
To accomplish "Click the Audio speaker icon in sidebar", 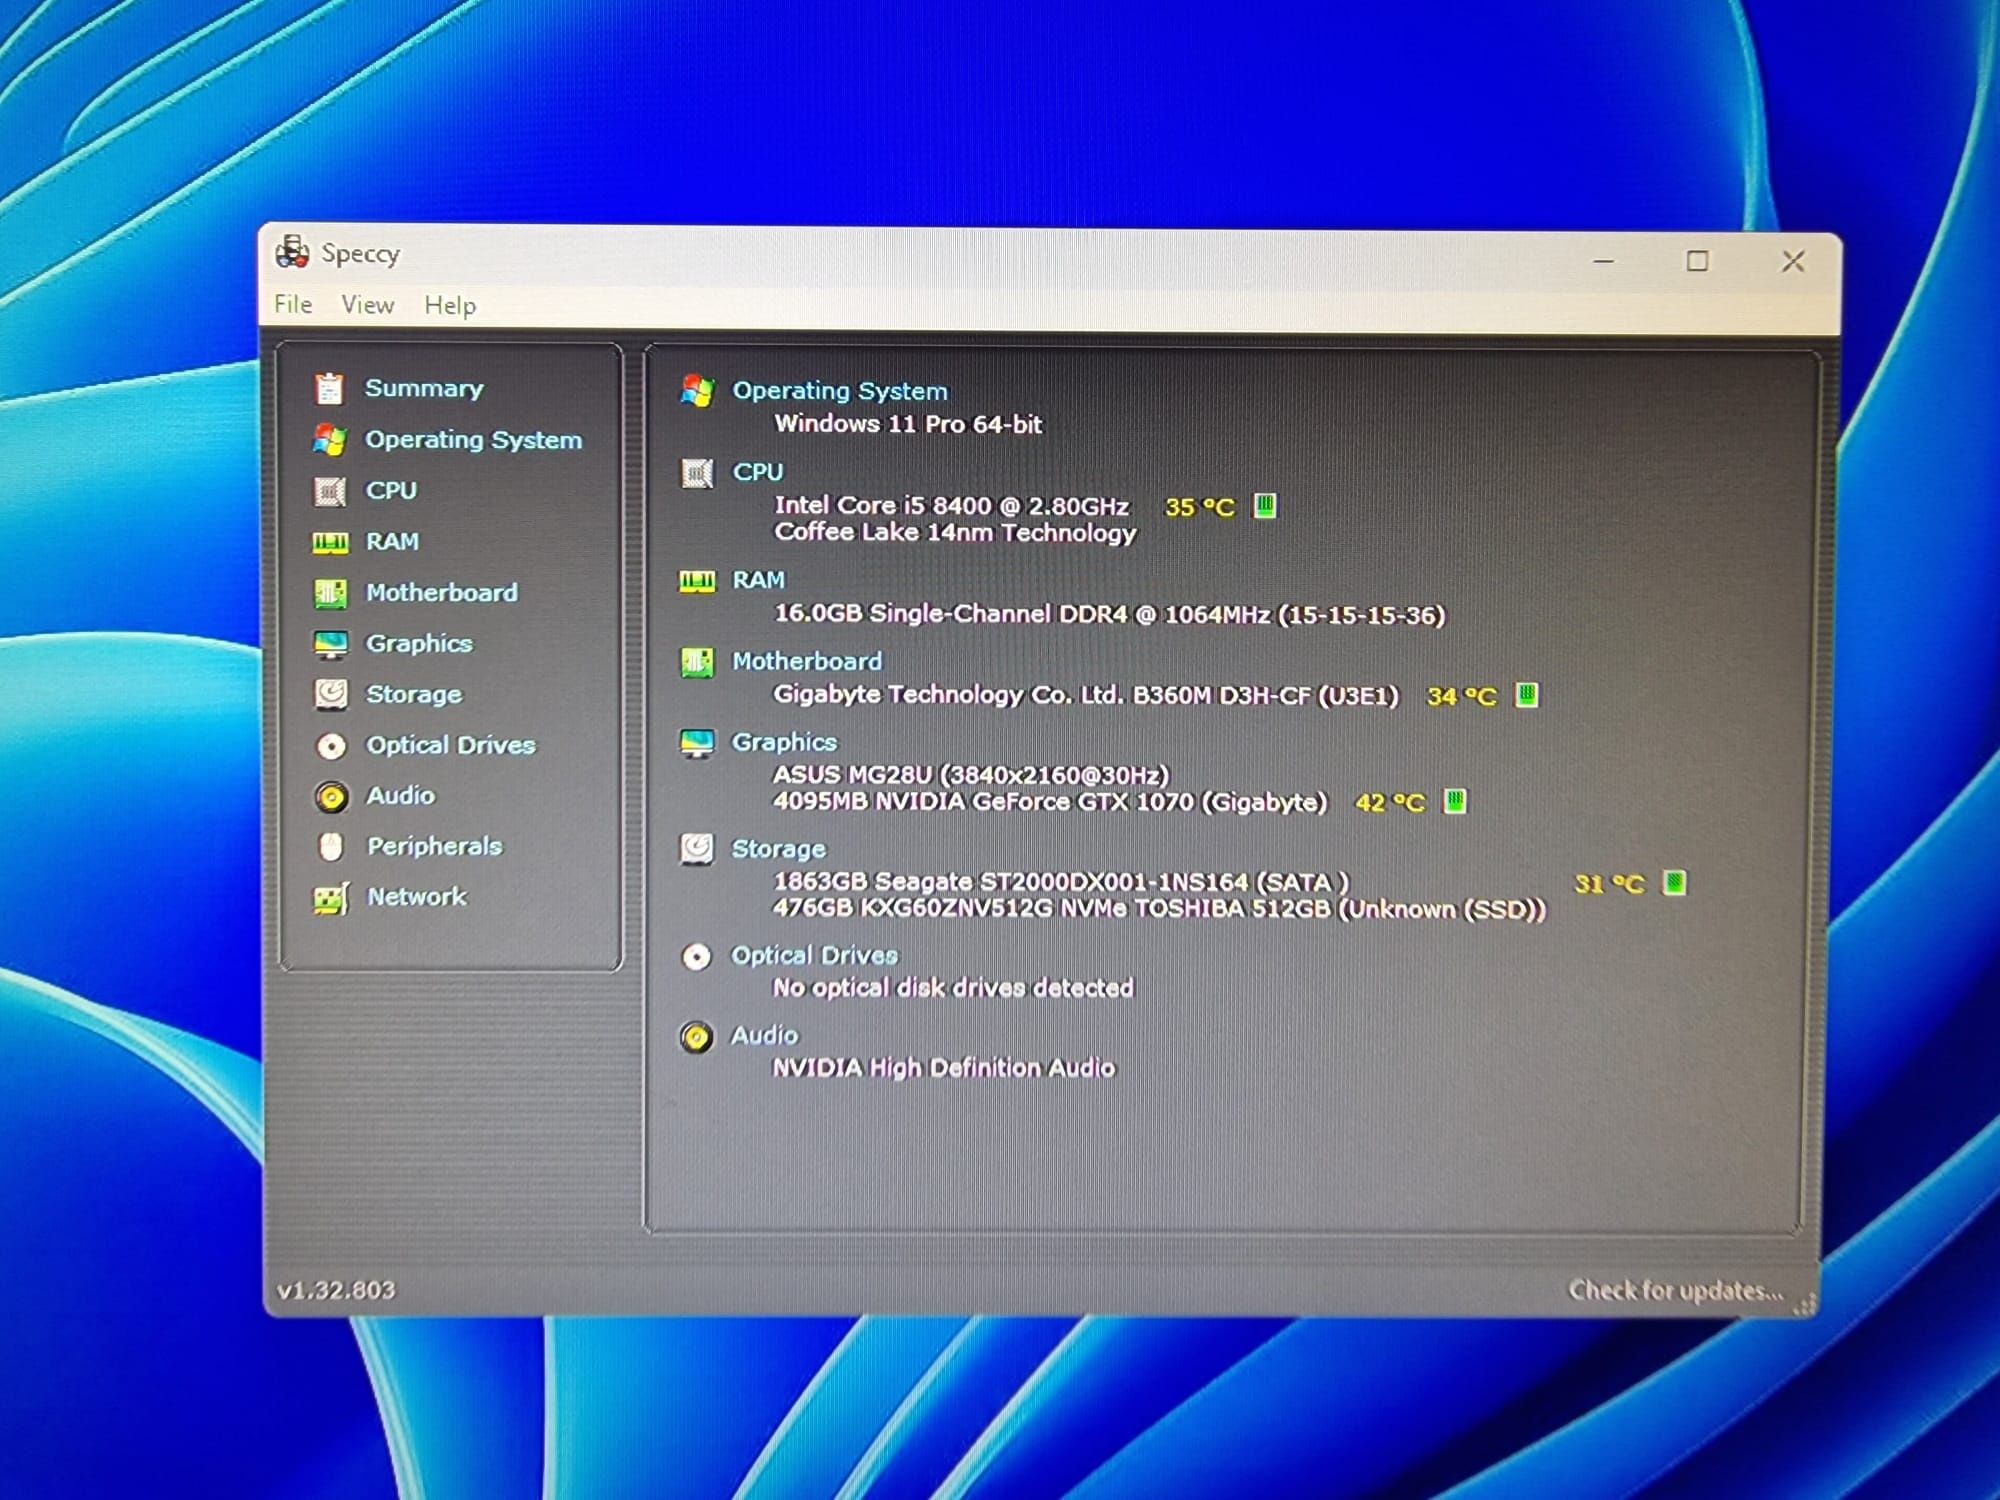I will [331, 796].
